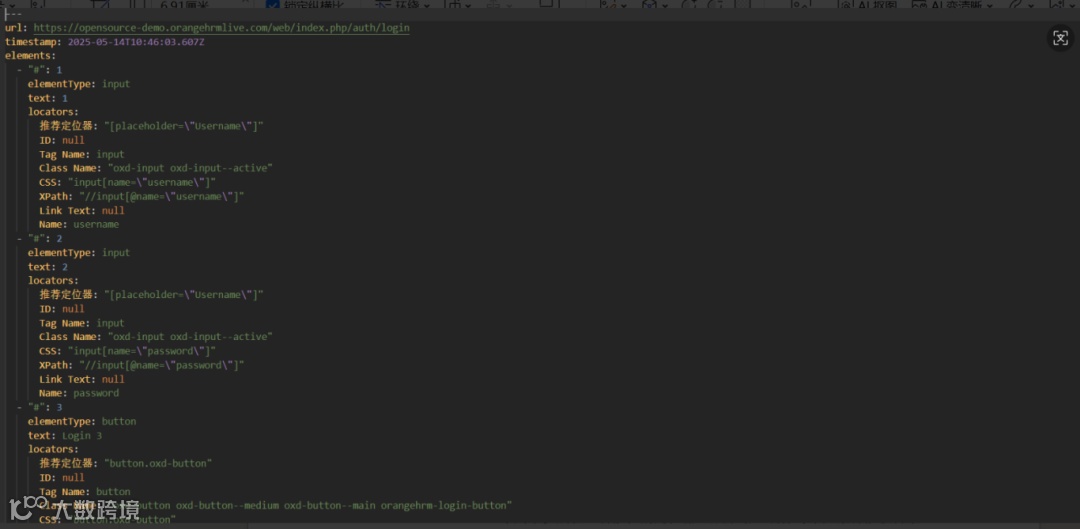Image resolution: width=1080 pixels, height=529 pixels.
Task: Select CSS value input[name="username"]
Action: coord(142,183)
